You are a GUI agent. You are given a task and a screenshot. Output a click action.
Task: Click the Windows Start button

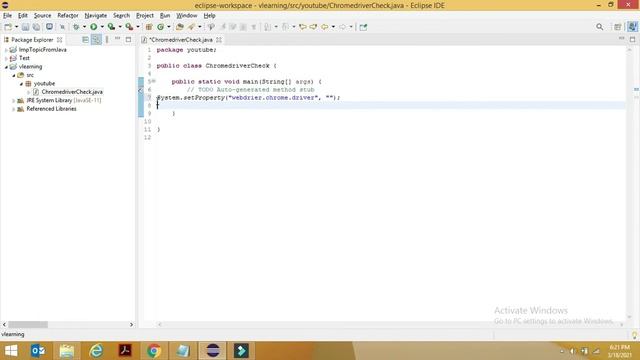coord(11,351)
